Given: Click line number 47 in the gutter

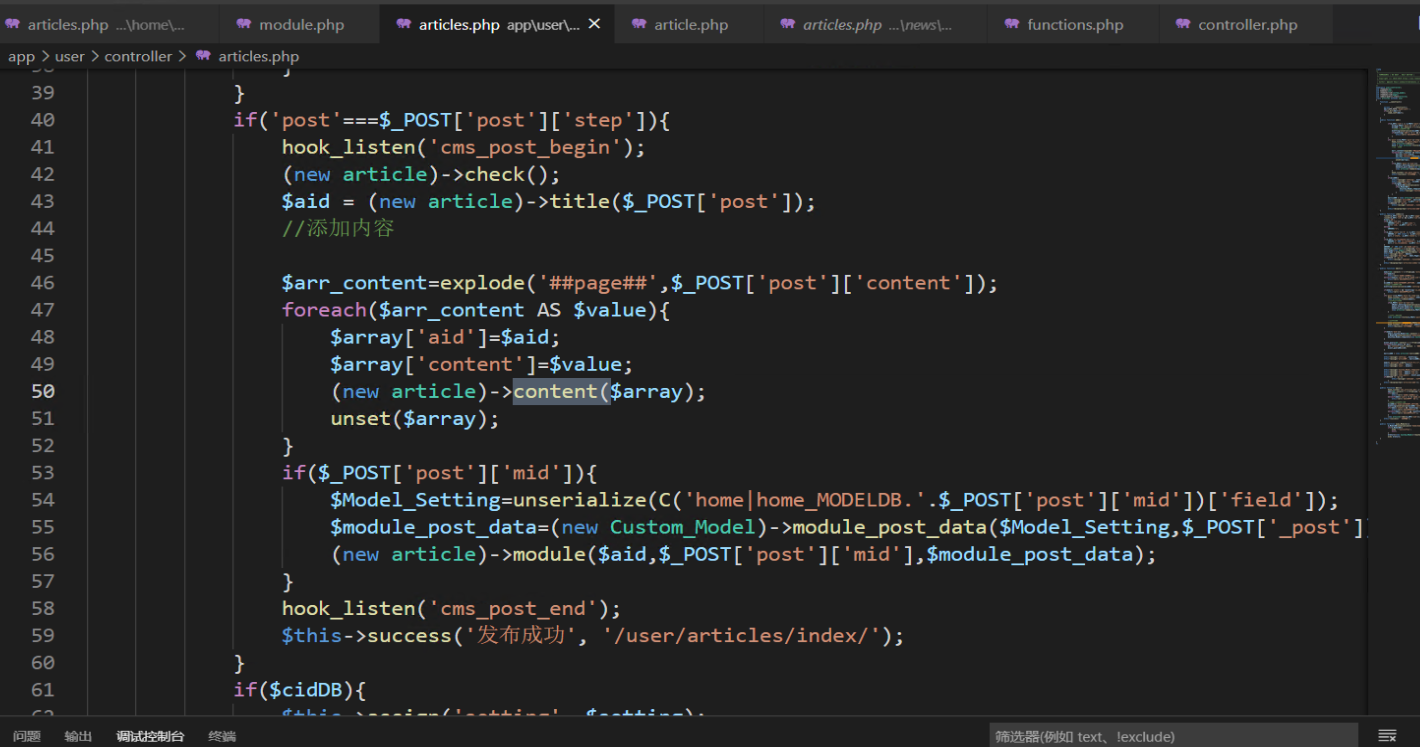Looking at the screenshot, I should point(43,310).
